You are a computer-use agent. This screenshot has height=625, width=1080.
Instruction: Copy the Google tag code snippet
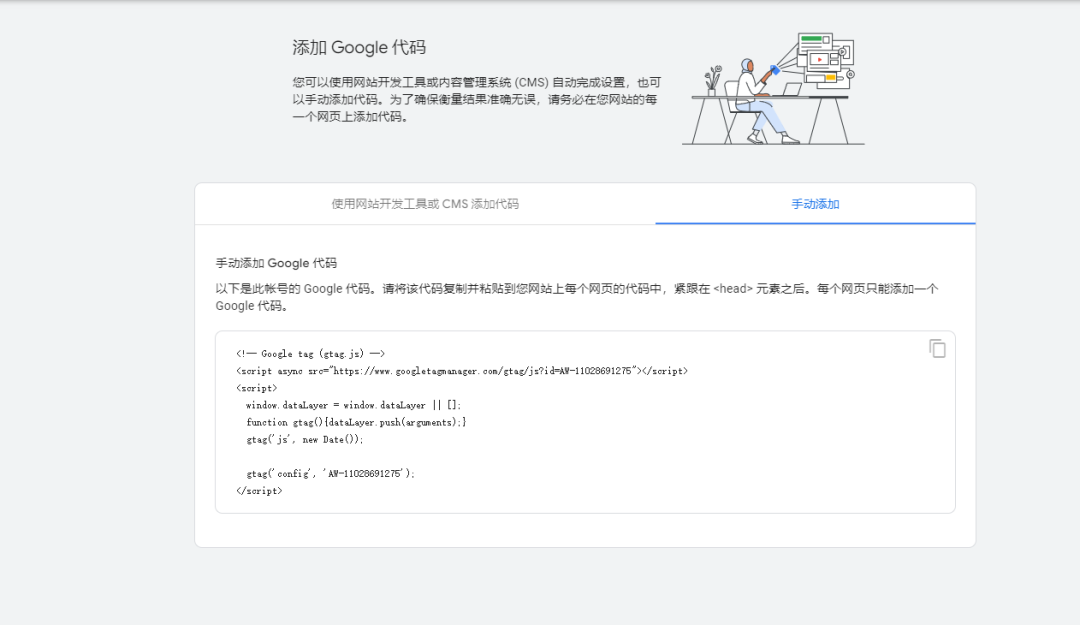tap(937, 349)
